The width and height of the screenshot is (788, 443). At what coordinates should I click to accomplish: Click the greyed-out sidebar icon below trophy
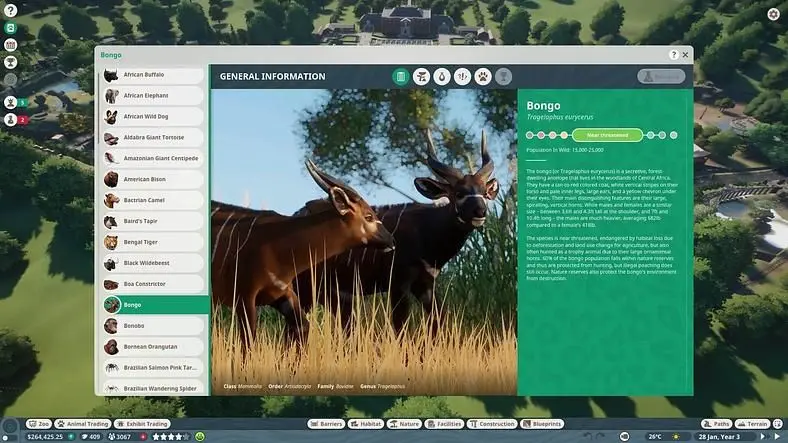pyautogui.click(x=11, y=79)
